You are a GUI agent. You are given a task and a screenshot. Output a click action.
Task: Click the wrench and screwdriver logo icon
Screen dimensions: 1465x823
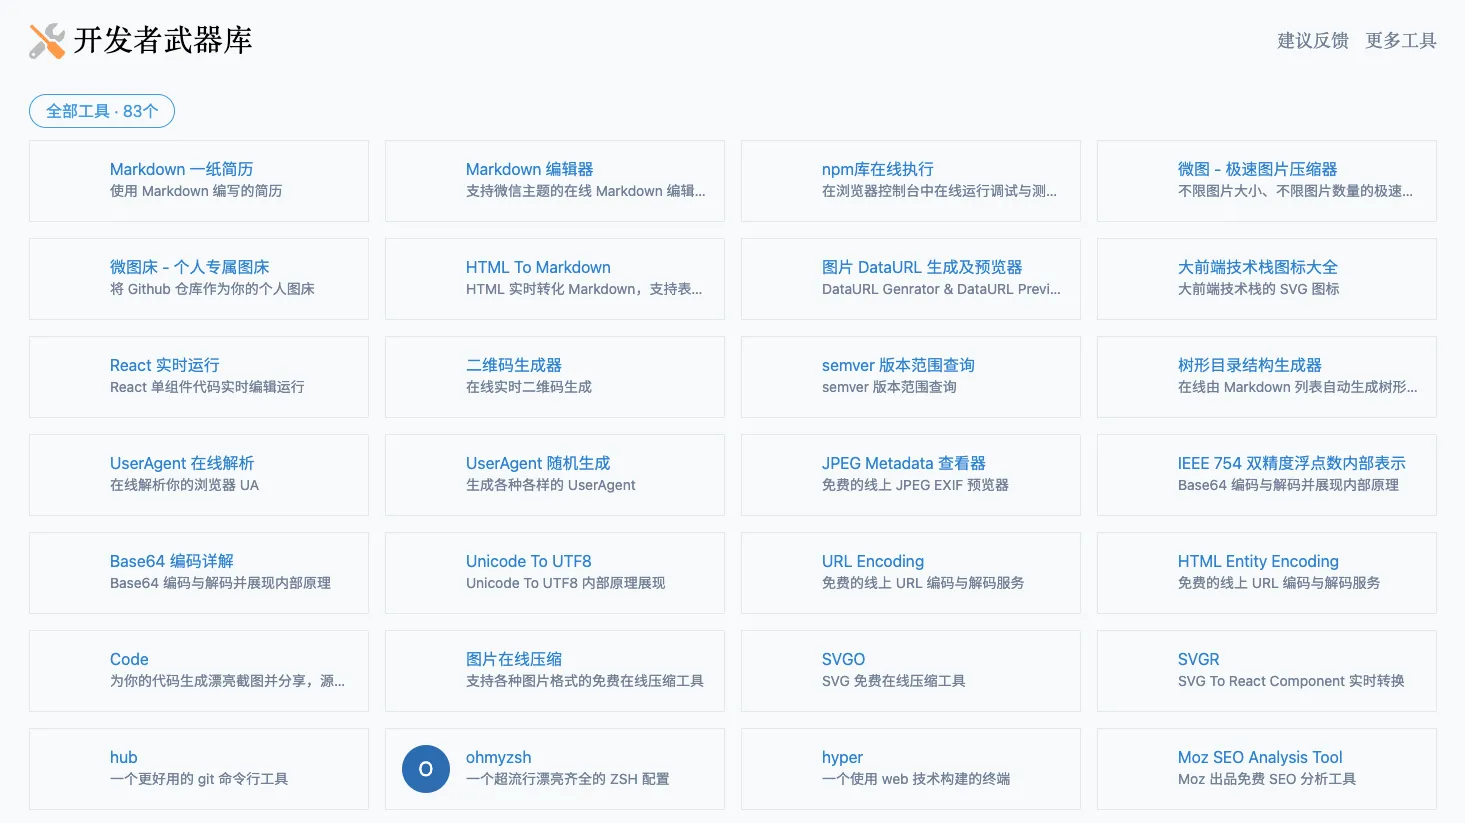[47, 41]
